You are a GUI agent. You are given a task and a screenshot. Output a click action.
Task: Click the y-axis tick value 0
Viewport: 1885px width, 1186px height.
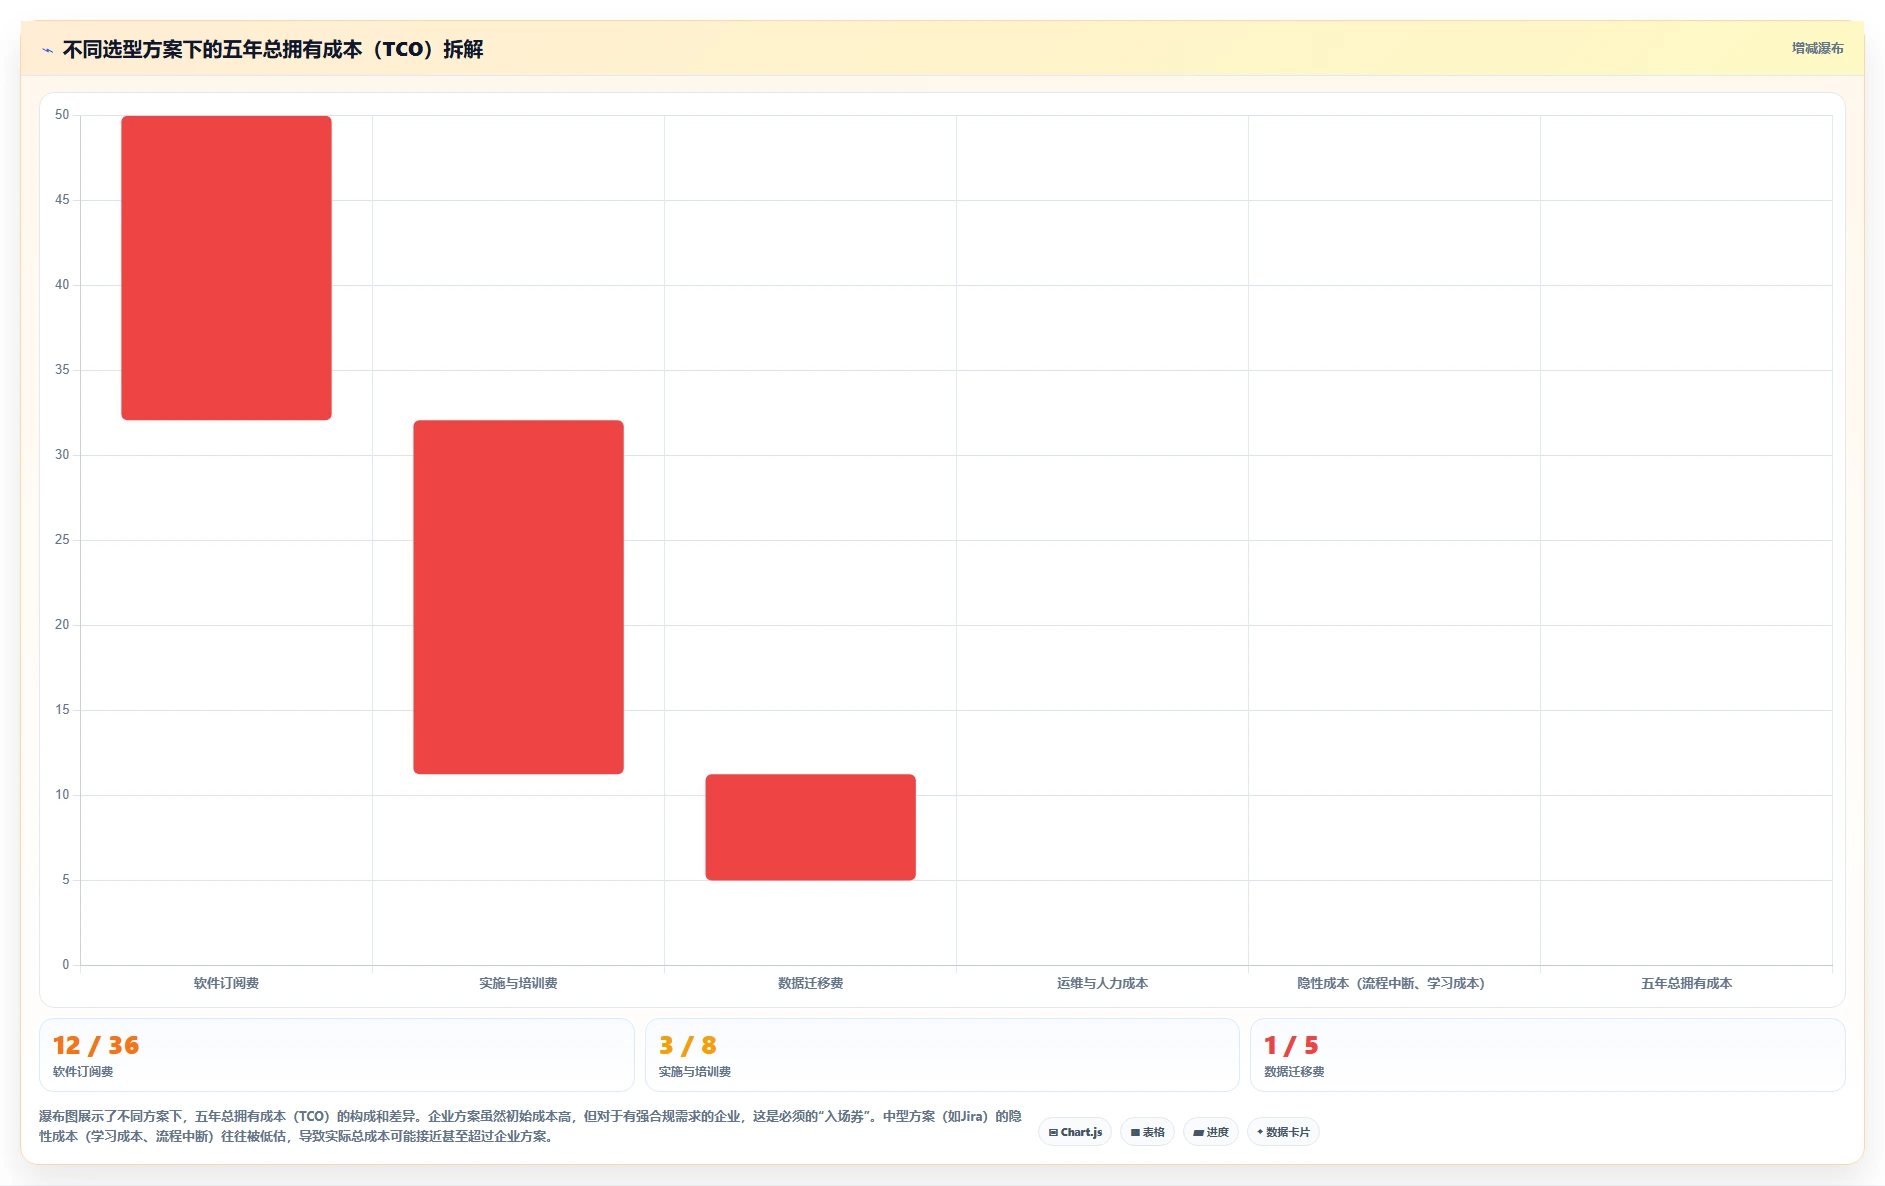pyautogui.click(x=66, y=965)
